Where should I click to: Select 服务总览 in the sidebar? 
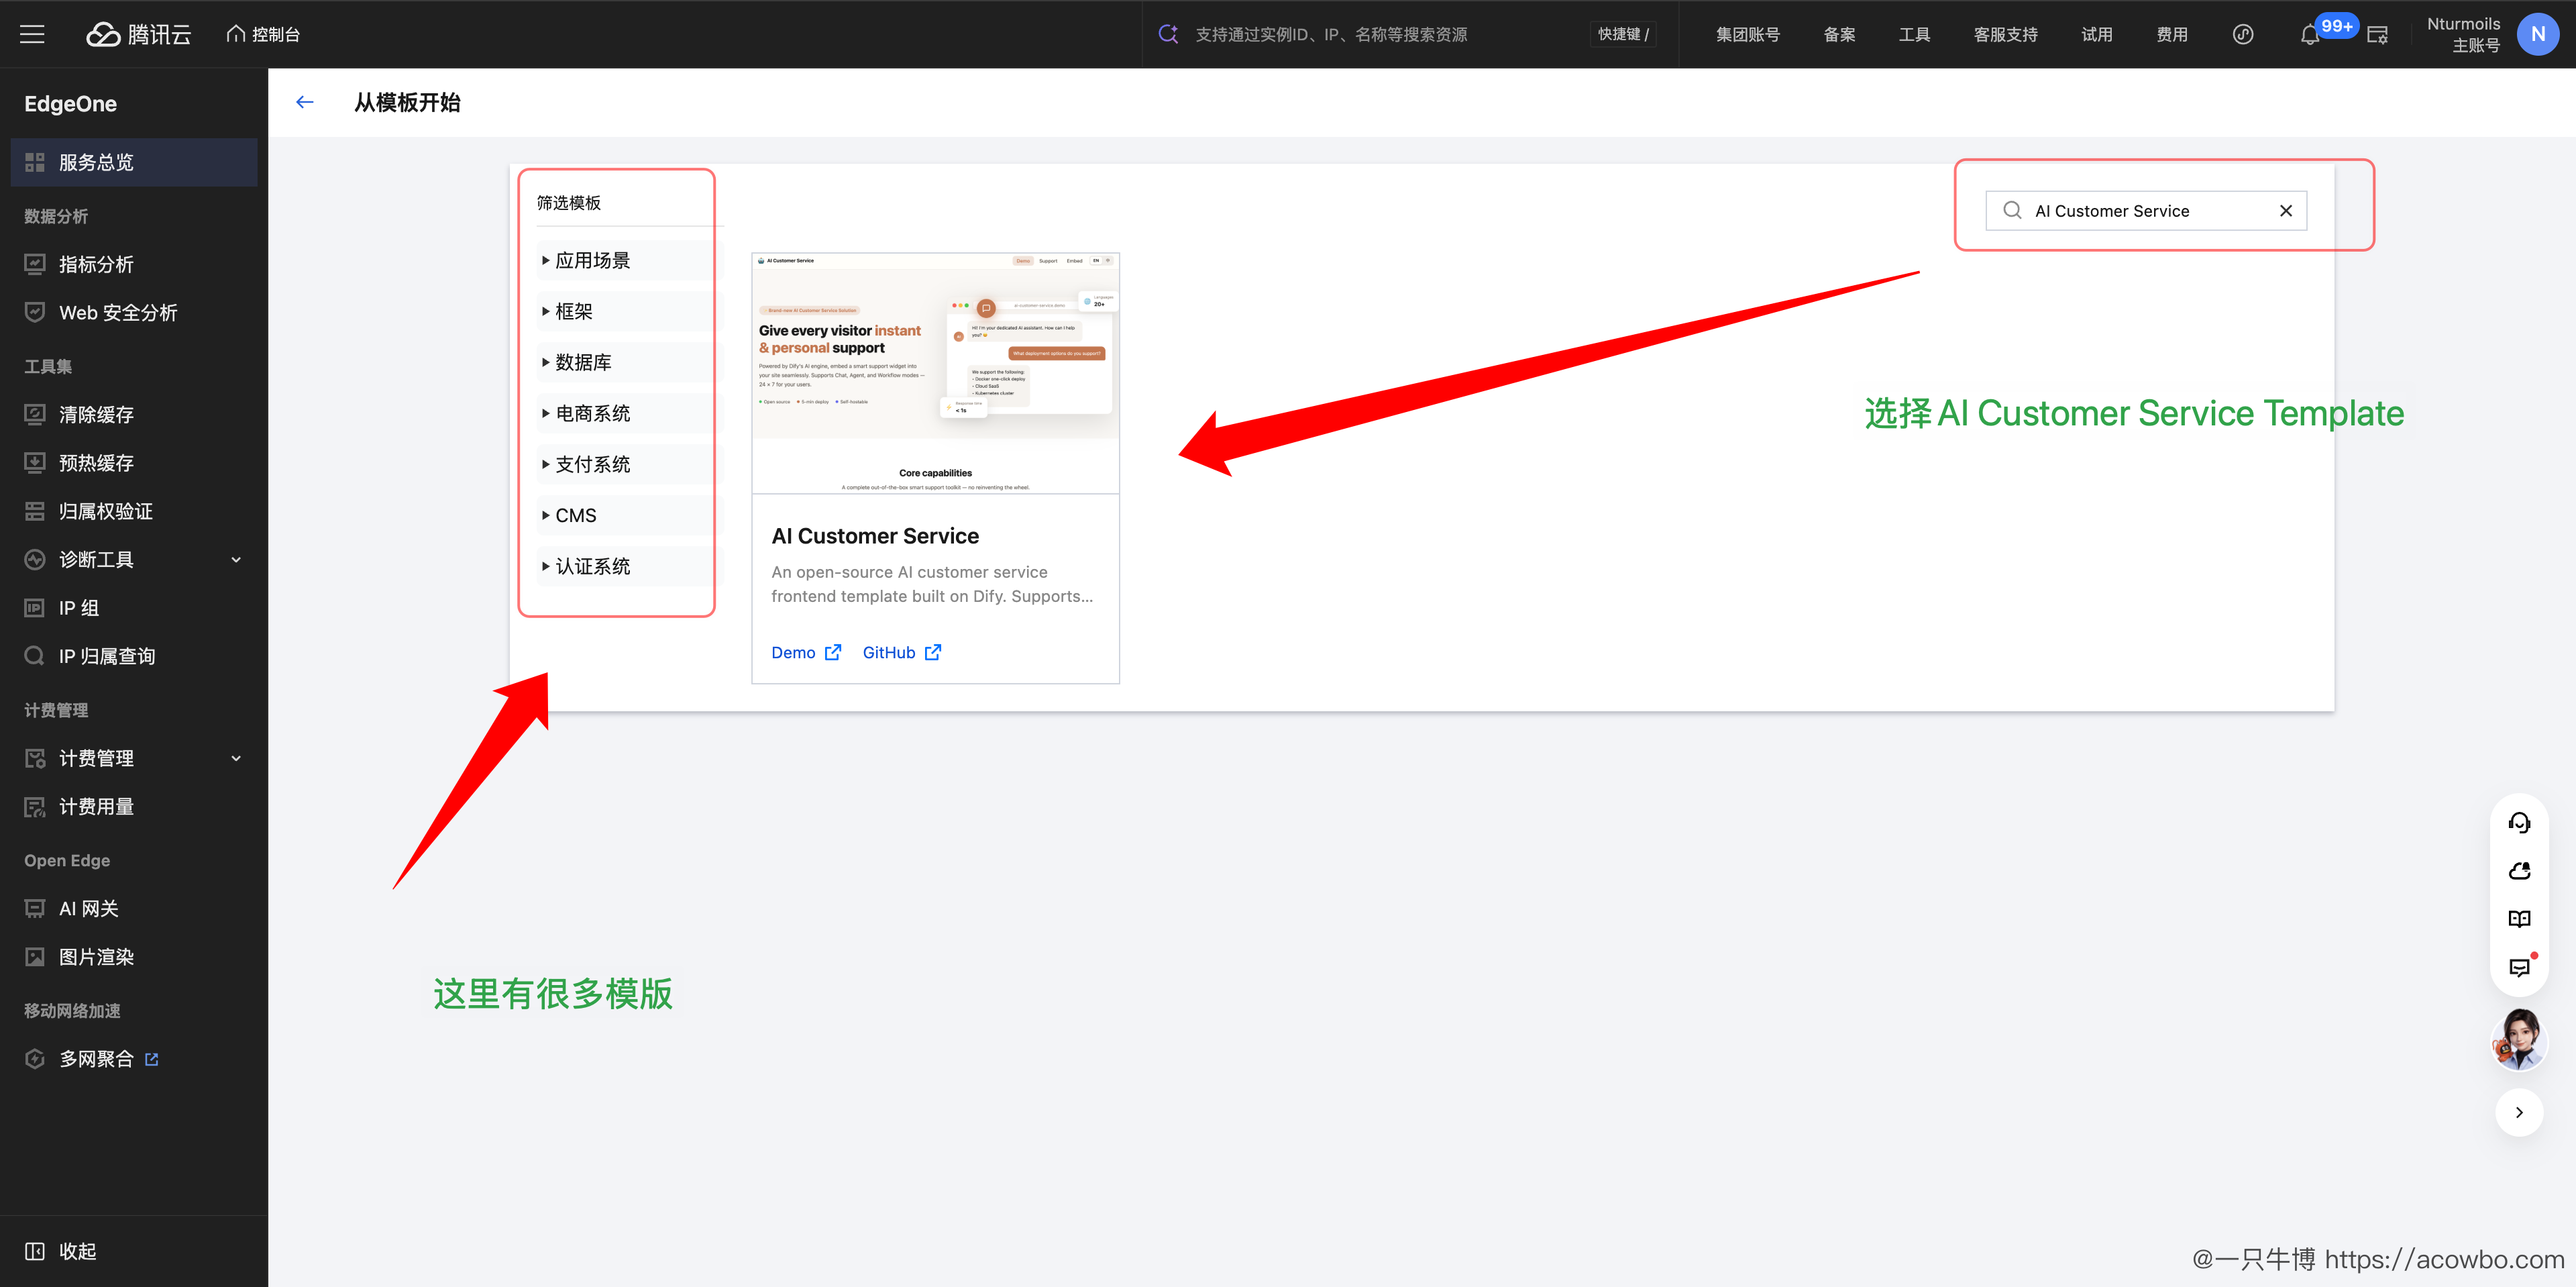pos(134,162)
